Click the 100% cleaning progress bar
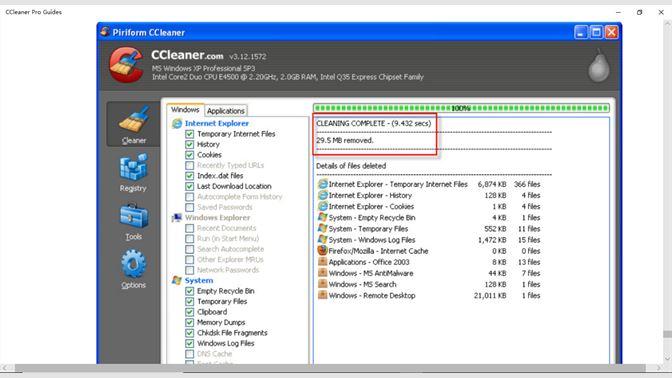 tap(461, 108)
